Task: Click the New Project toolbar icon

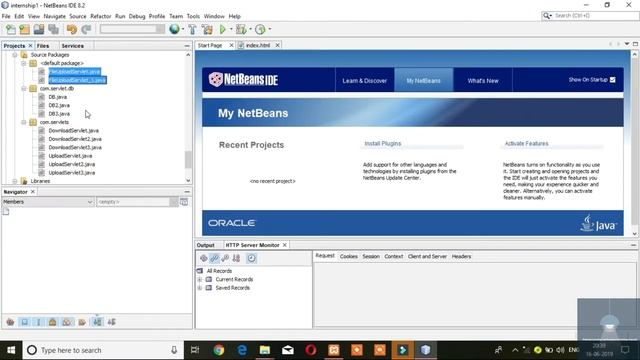Action: click(x=24, y=29)
